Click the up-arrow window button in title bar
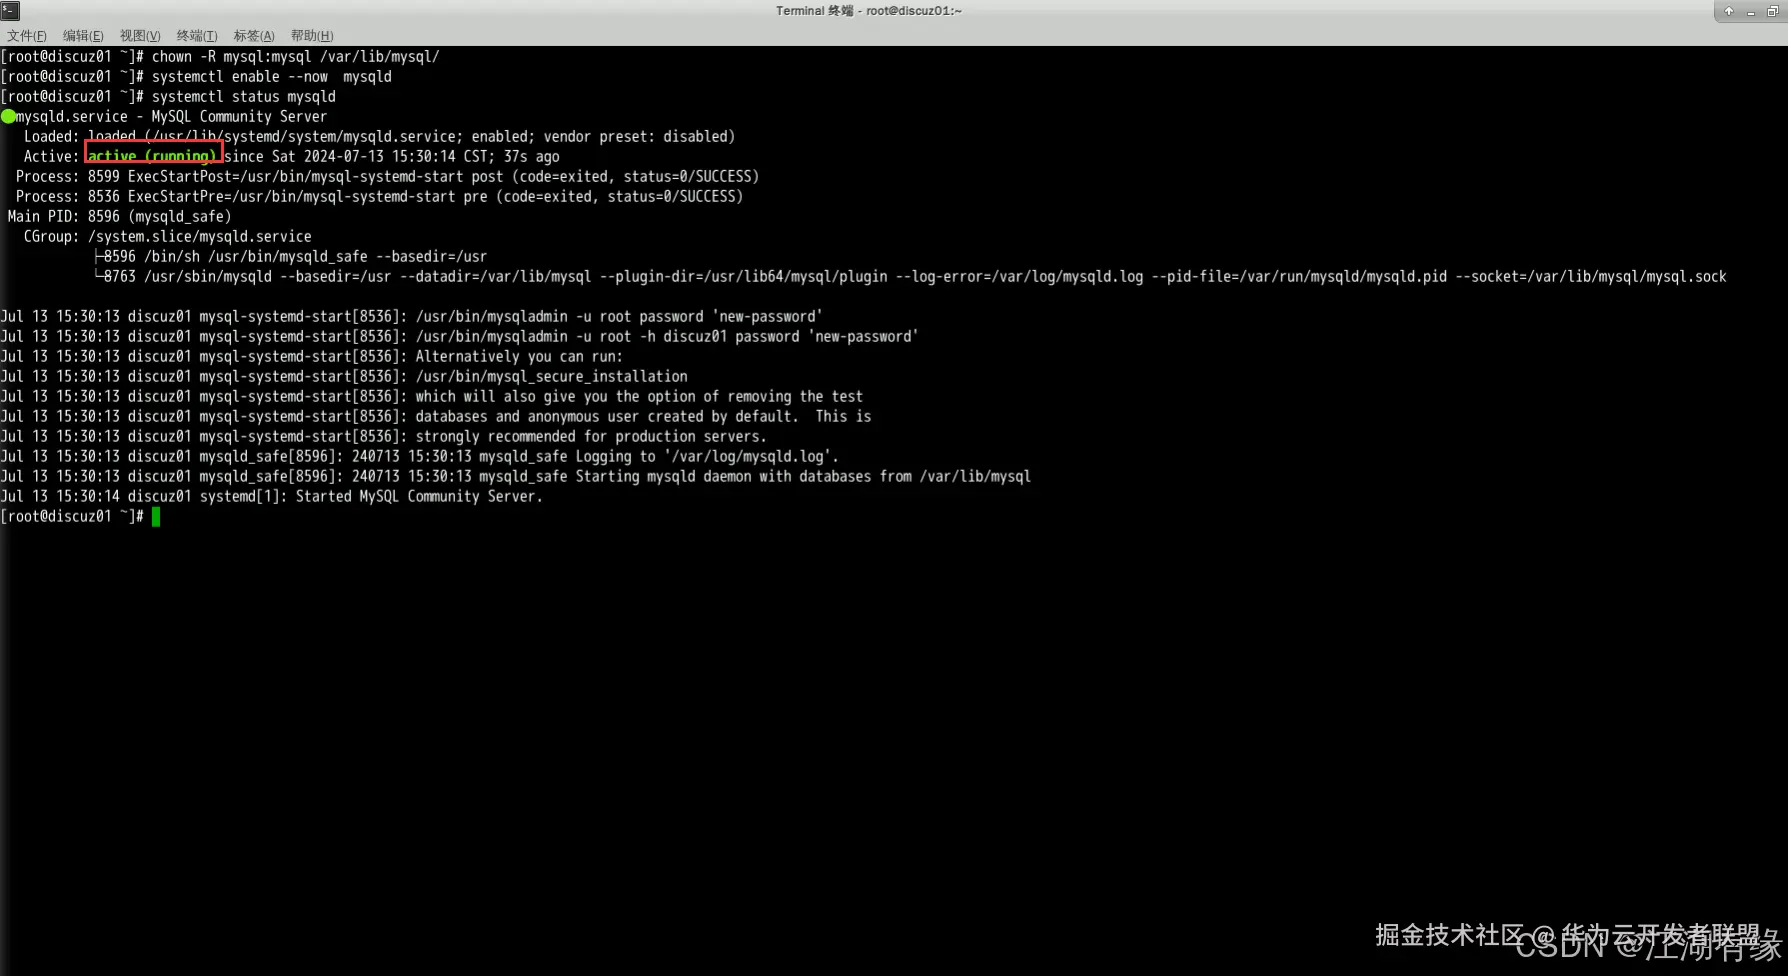Image resolution: width=1788 pixels, height=976 pixels. tap(1729, 11)
